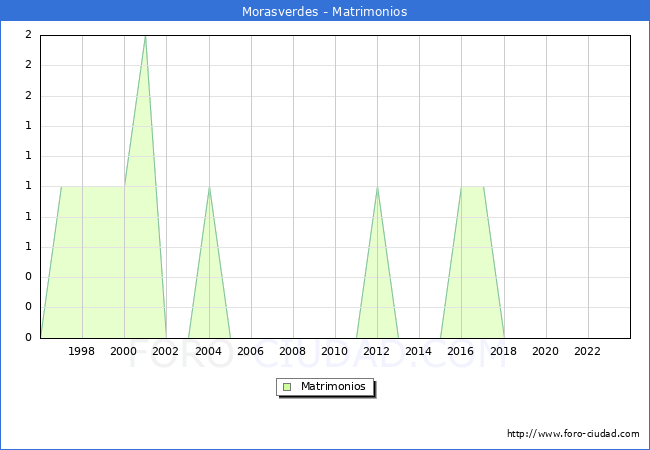Click the 2004 x-axis label
This screenshot has width=650, height=450.
click(208, 351)
